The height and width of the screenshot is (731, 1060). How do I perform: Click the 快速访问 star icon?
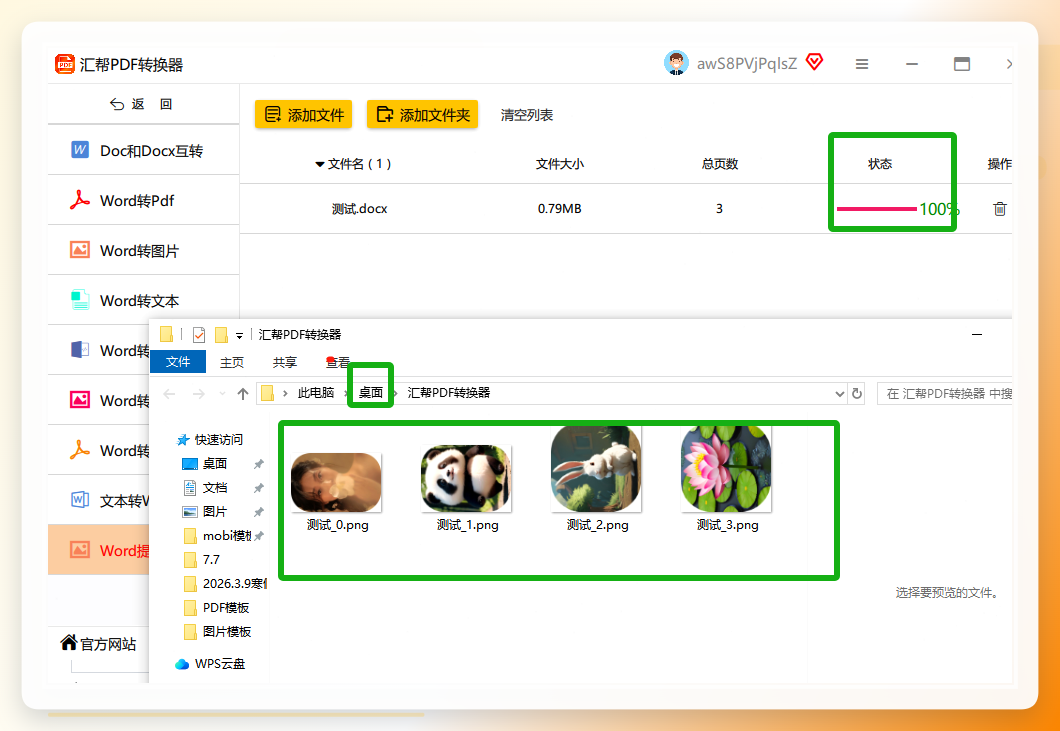[183, 440]
